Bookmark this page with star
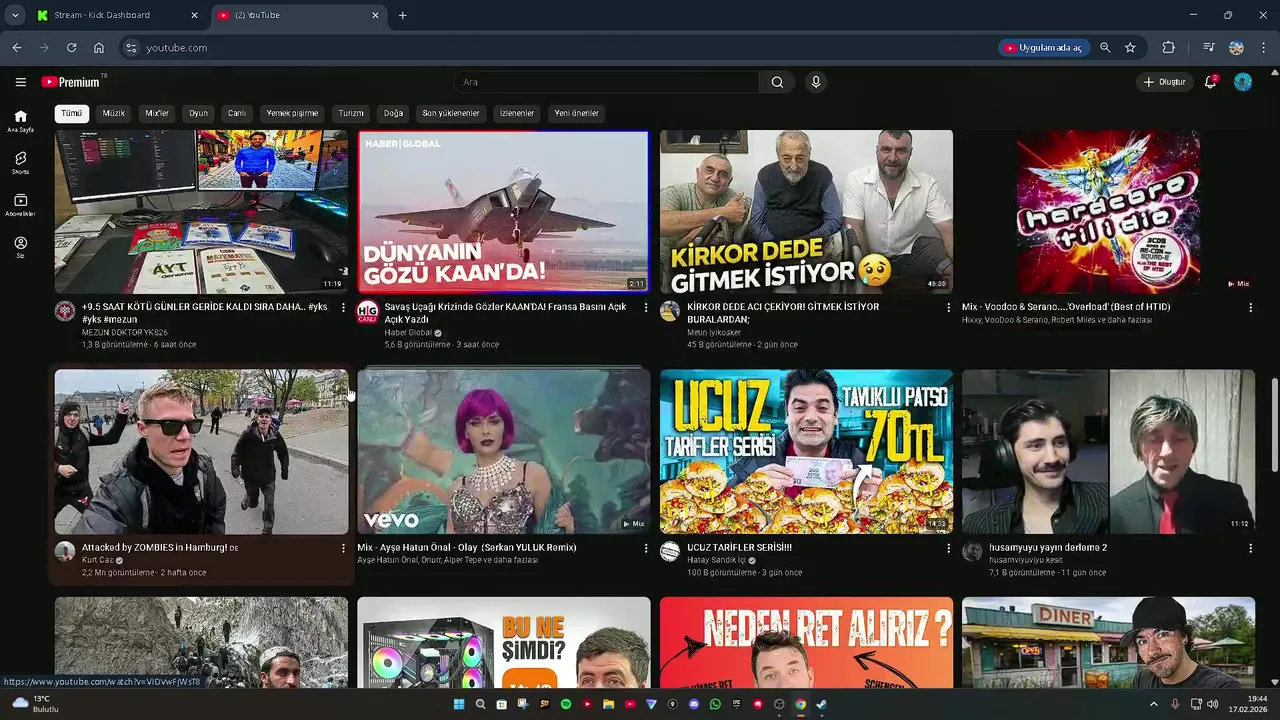1280x720 pixels. [1130, 47]
